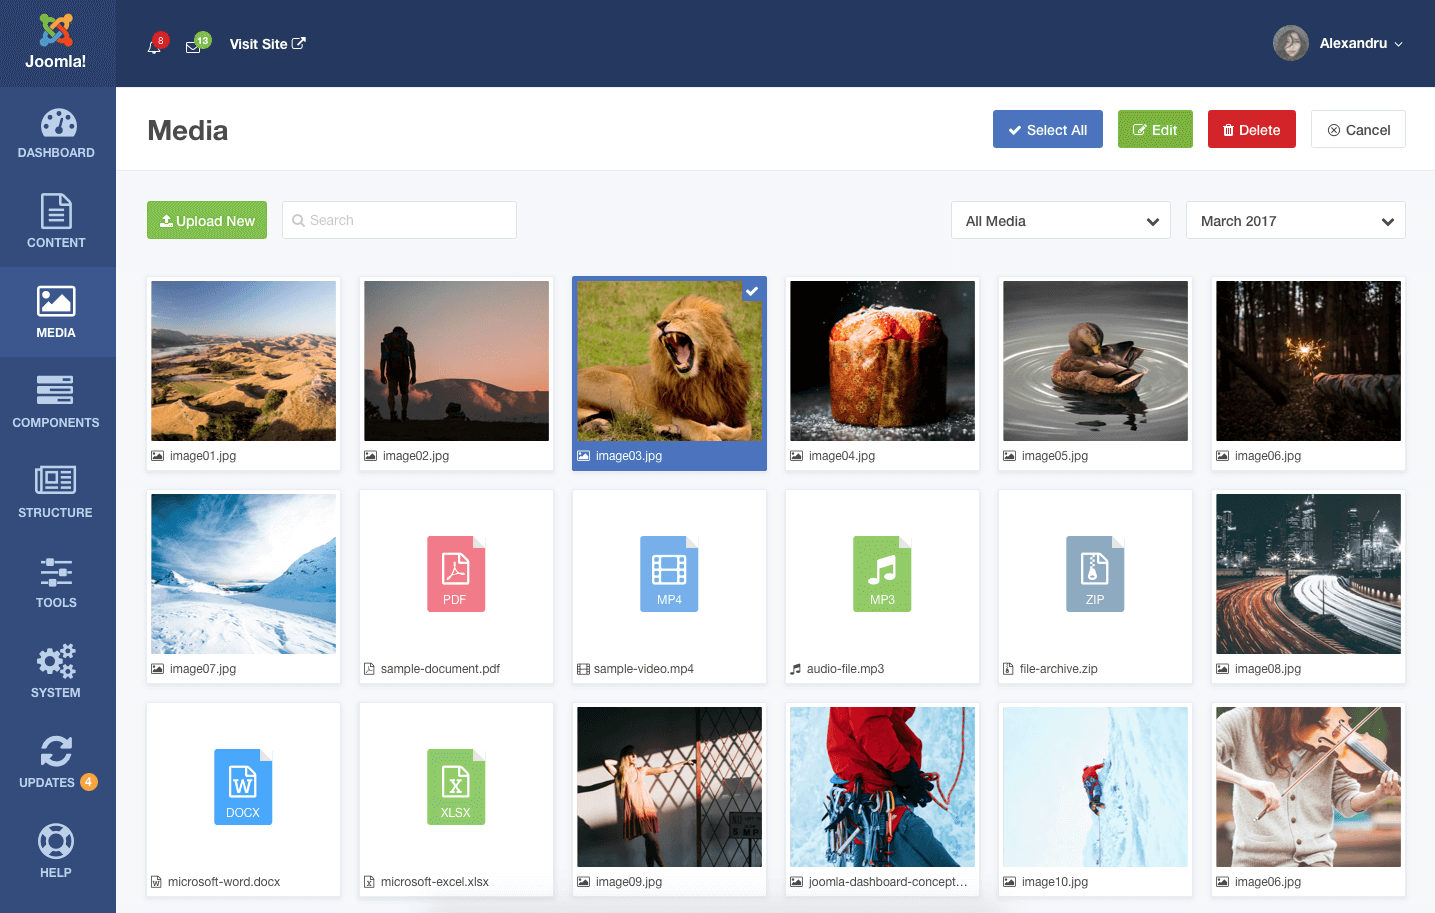Open the Help lifebuoy icon
Screen dimensions: 1435x913
pos(56,842)
